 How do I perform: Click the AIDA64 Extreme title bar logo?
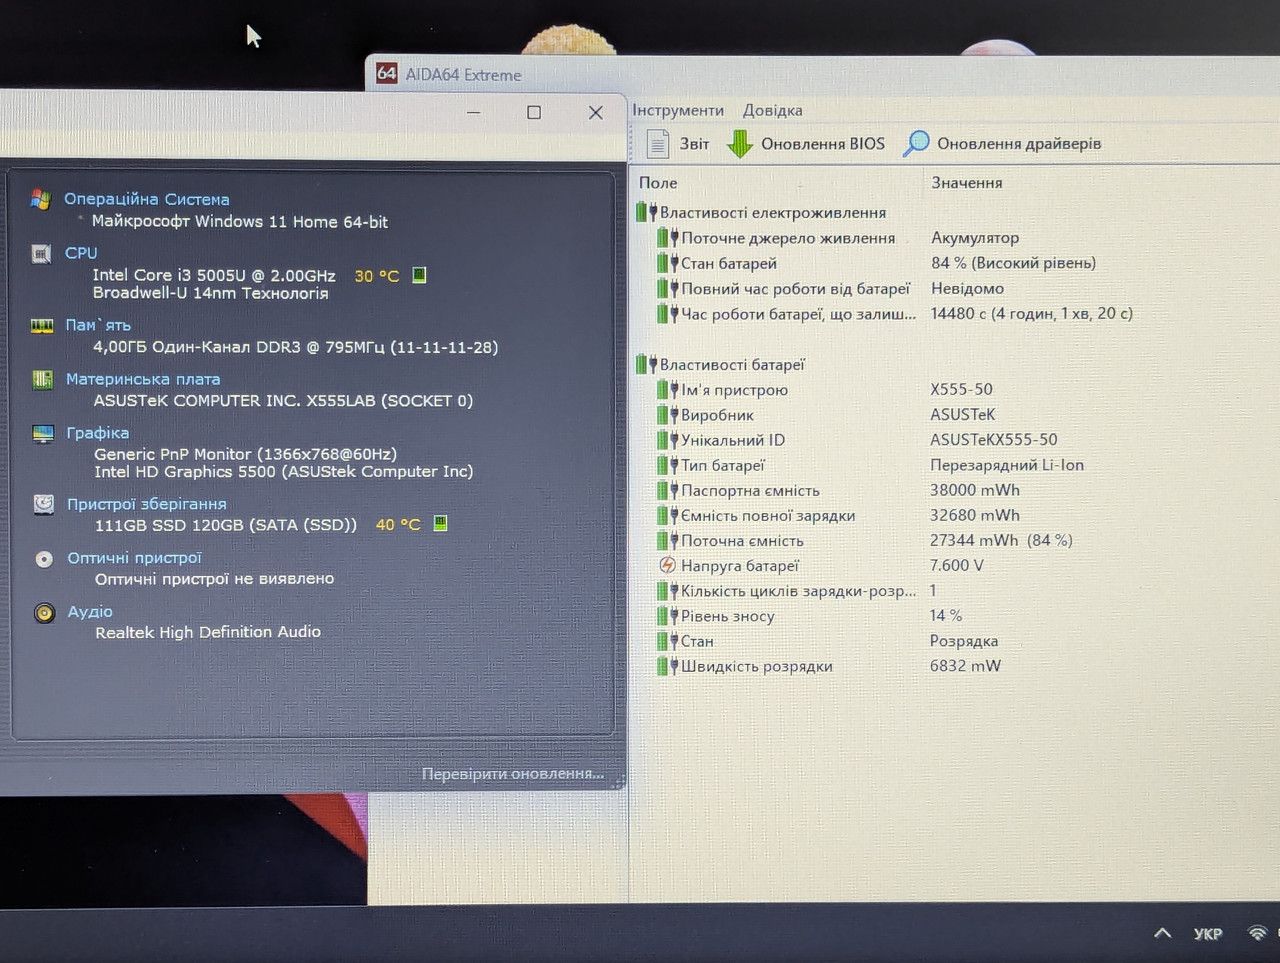(387, 73)
